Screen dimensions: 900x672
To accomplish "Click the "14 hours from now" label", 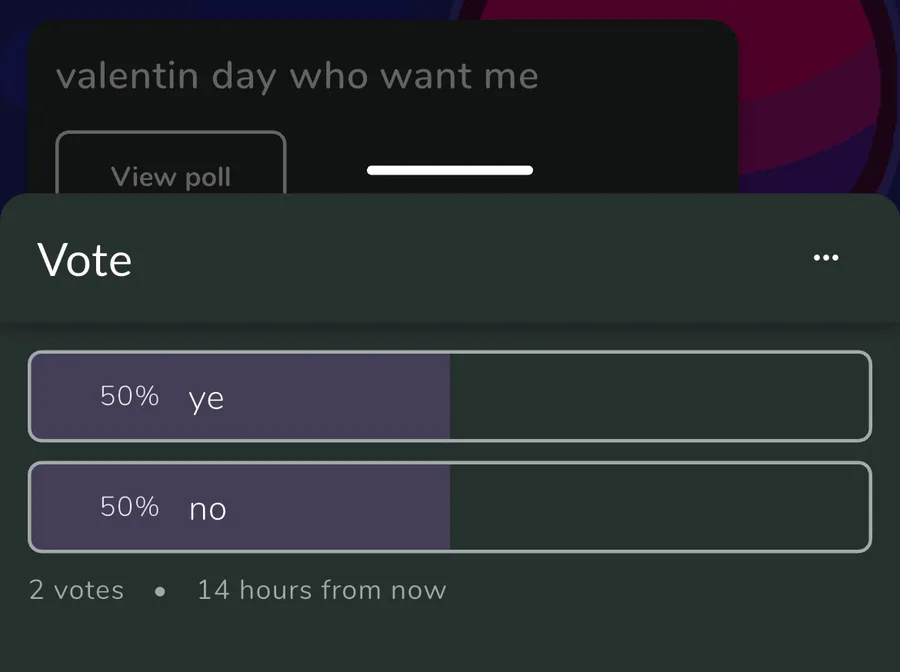I will tap(321, 590).
